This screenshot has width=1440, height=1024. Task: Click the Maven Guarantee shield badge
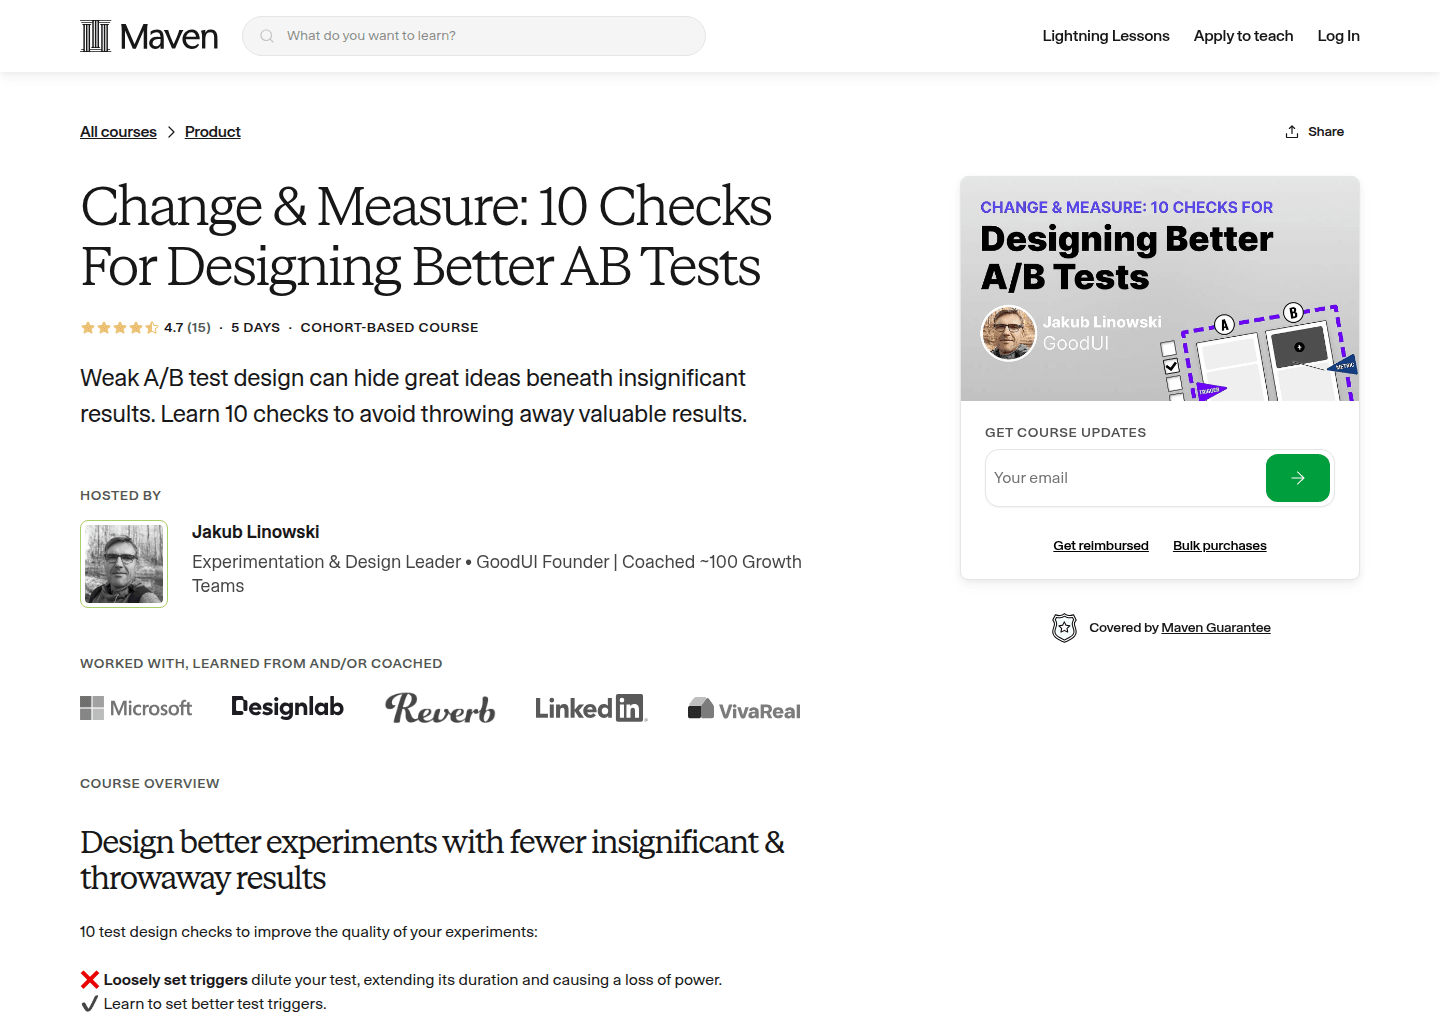click(1064, 627)
